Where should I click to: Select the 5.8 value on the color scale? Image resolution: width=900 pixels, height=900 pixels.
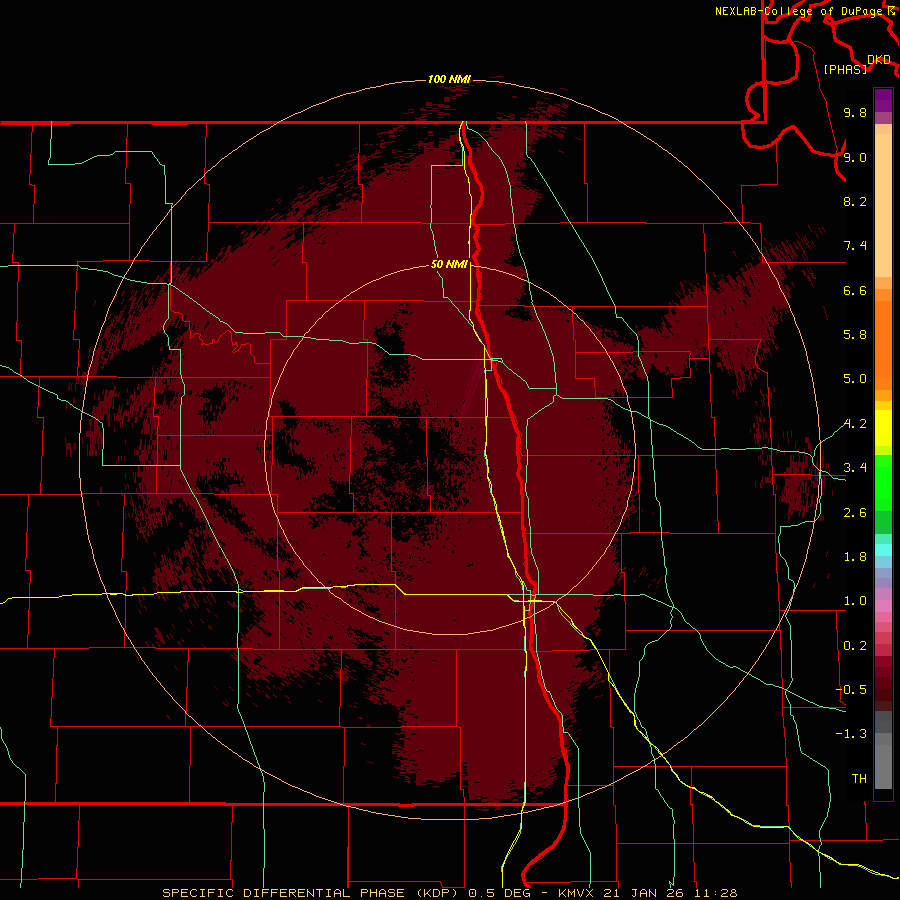tap(855, 335)
